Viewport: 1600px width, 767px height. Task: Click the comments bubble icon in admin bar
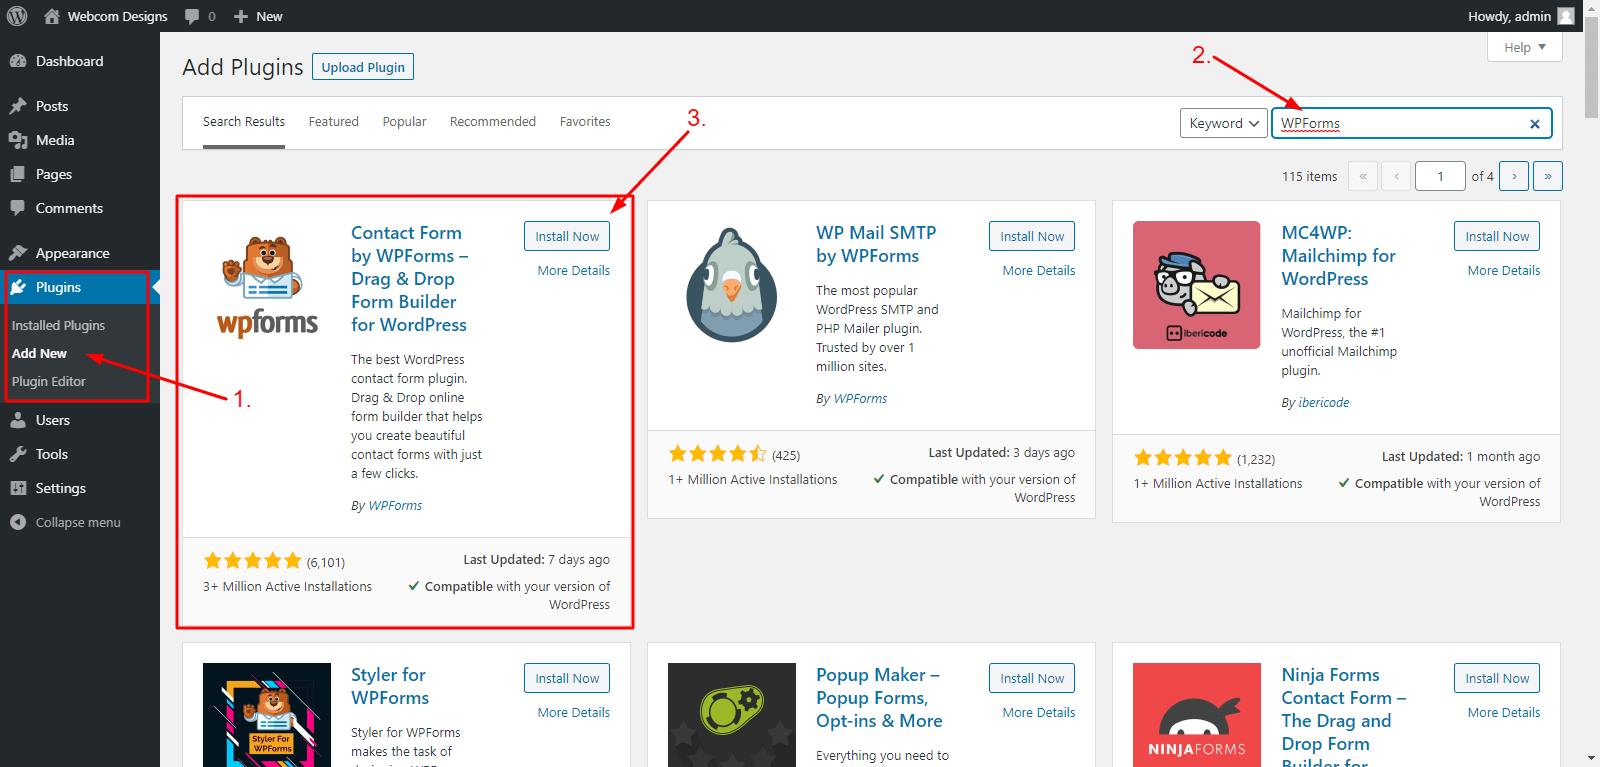192,17
